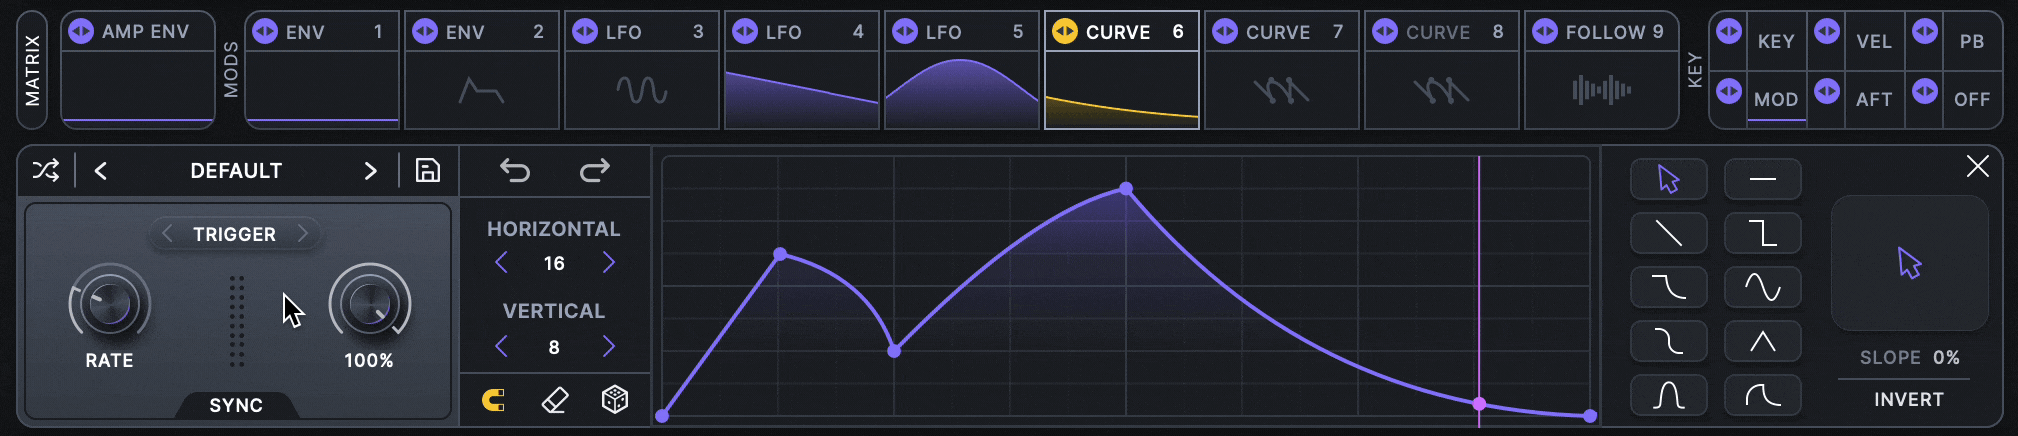Increase the horizontal grid value

(608, 263)
